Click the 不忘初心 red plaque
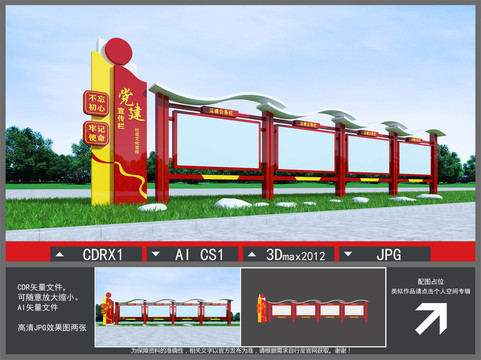 [x=96, y=103]
